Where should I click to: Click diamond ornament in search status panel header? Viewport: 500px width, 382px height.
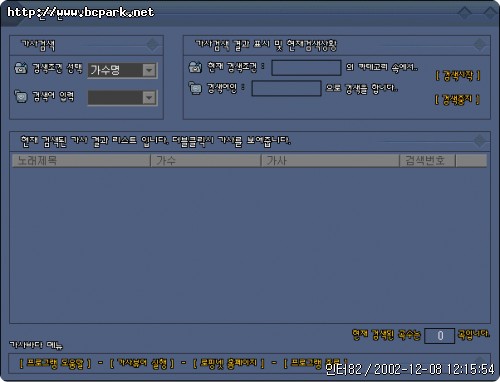pyautogui.click(x=480, y=45)
